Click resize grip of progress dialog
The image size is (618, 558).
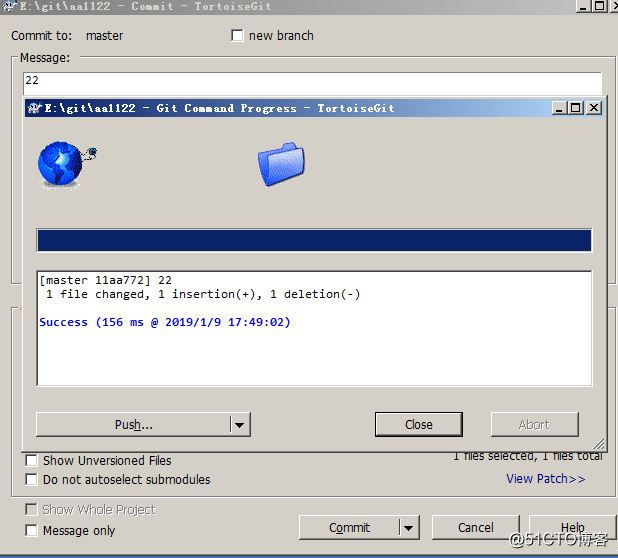599,444
